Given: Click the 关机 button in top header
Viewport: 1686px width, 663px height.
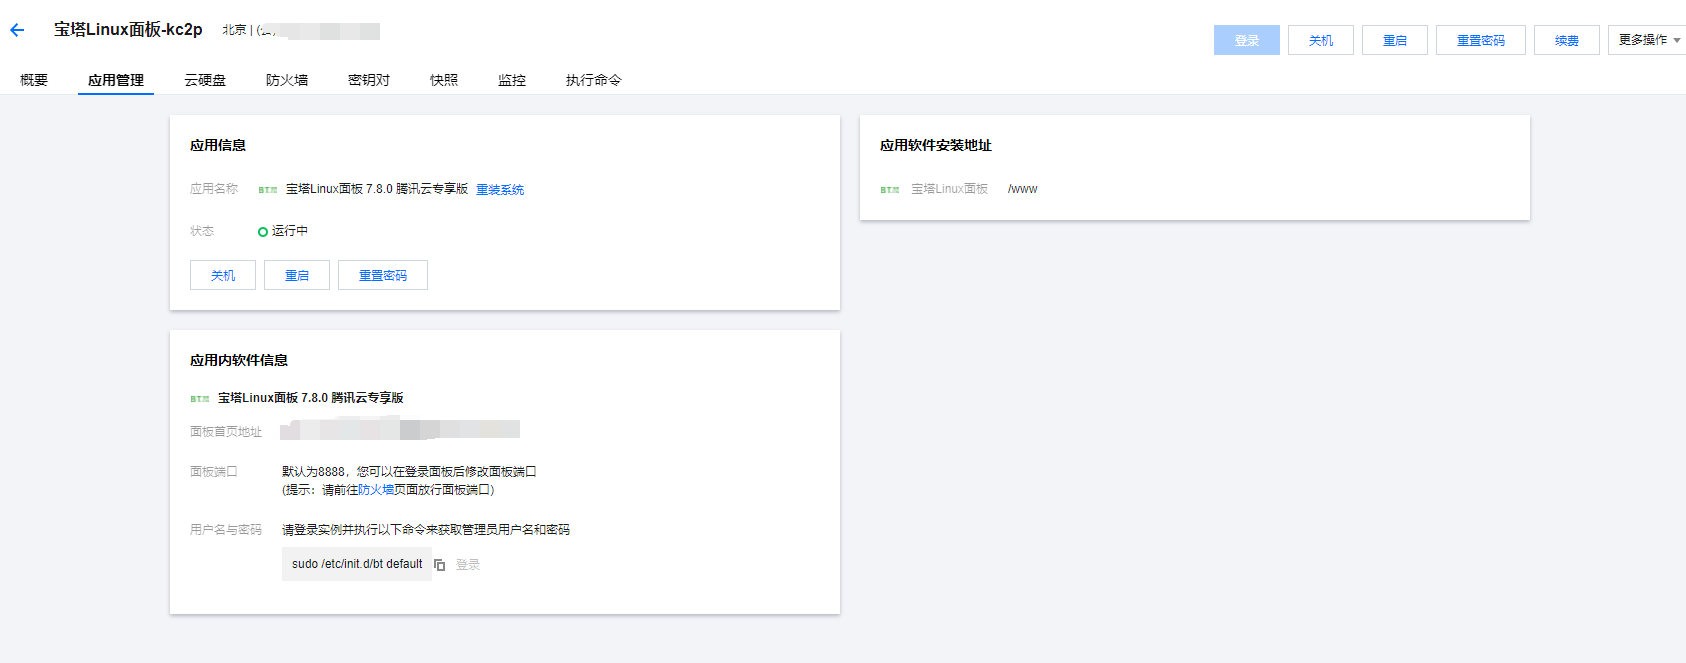Looking at the screenshot, I should (1321, 40).
